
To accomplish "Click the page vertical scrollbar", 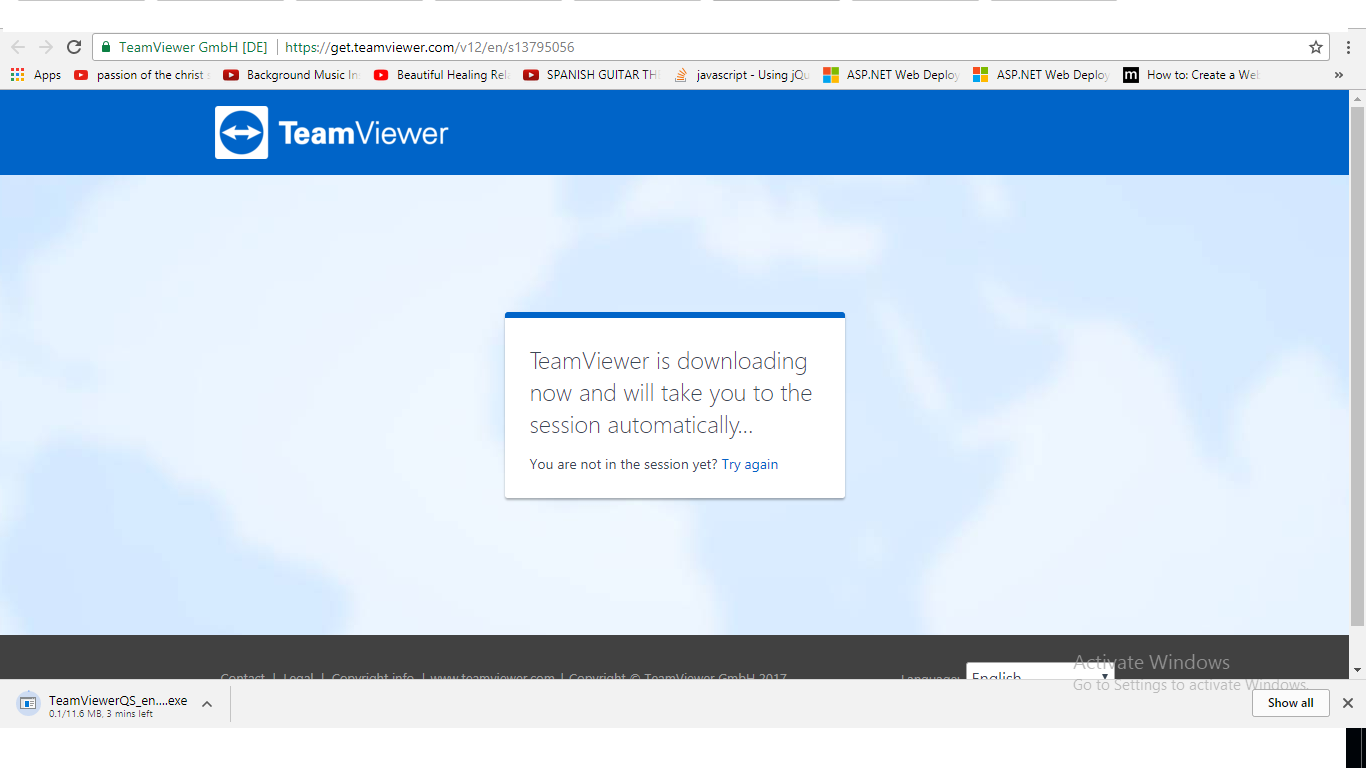I will click(1357, 365).
